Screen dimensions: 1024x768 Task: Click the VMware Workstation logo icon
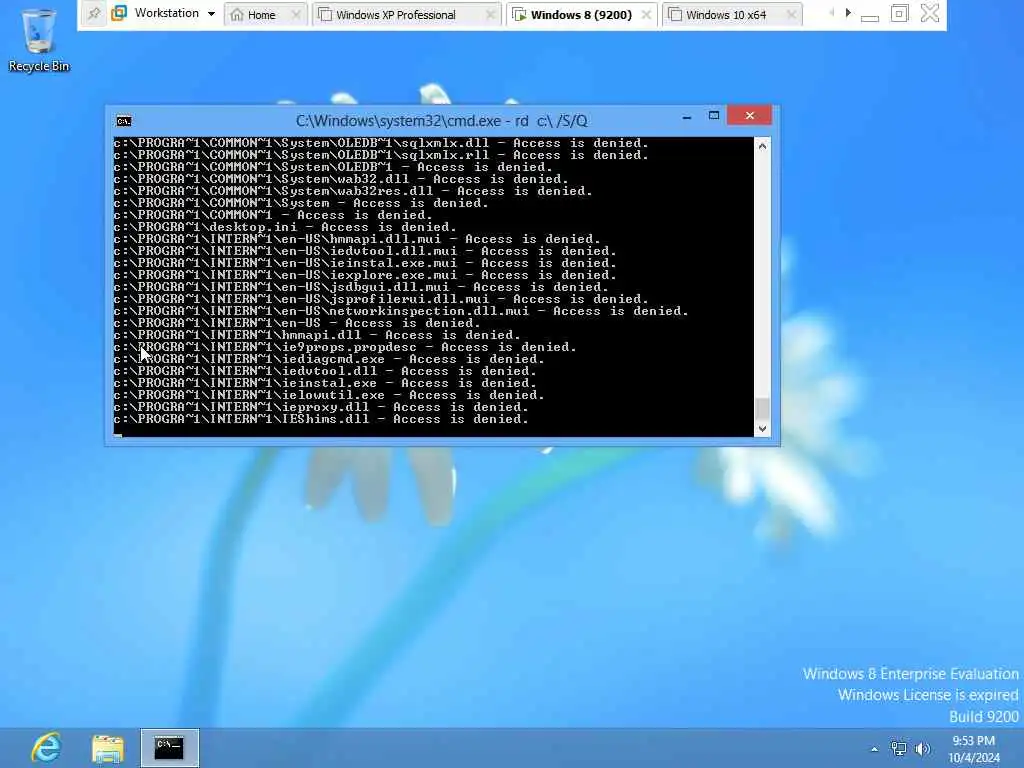(119, 13)
